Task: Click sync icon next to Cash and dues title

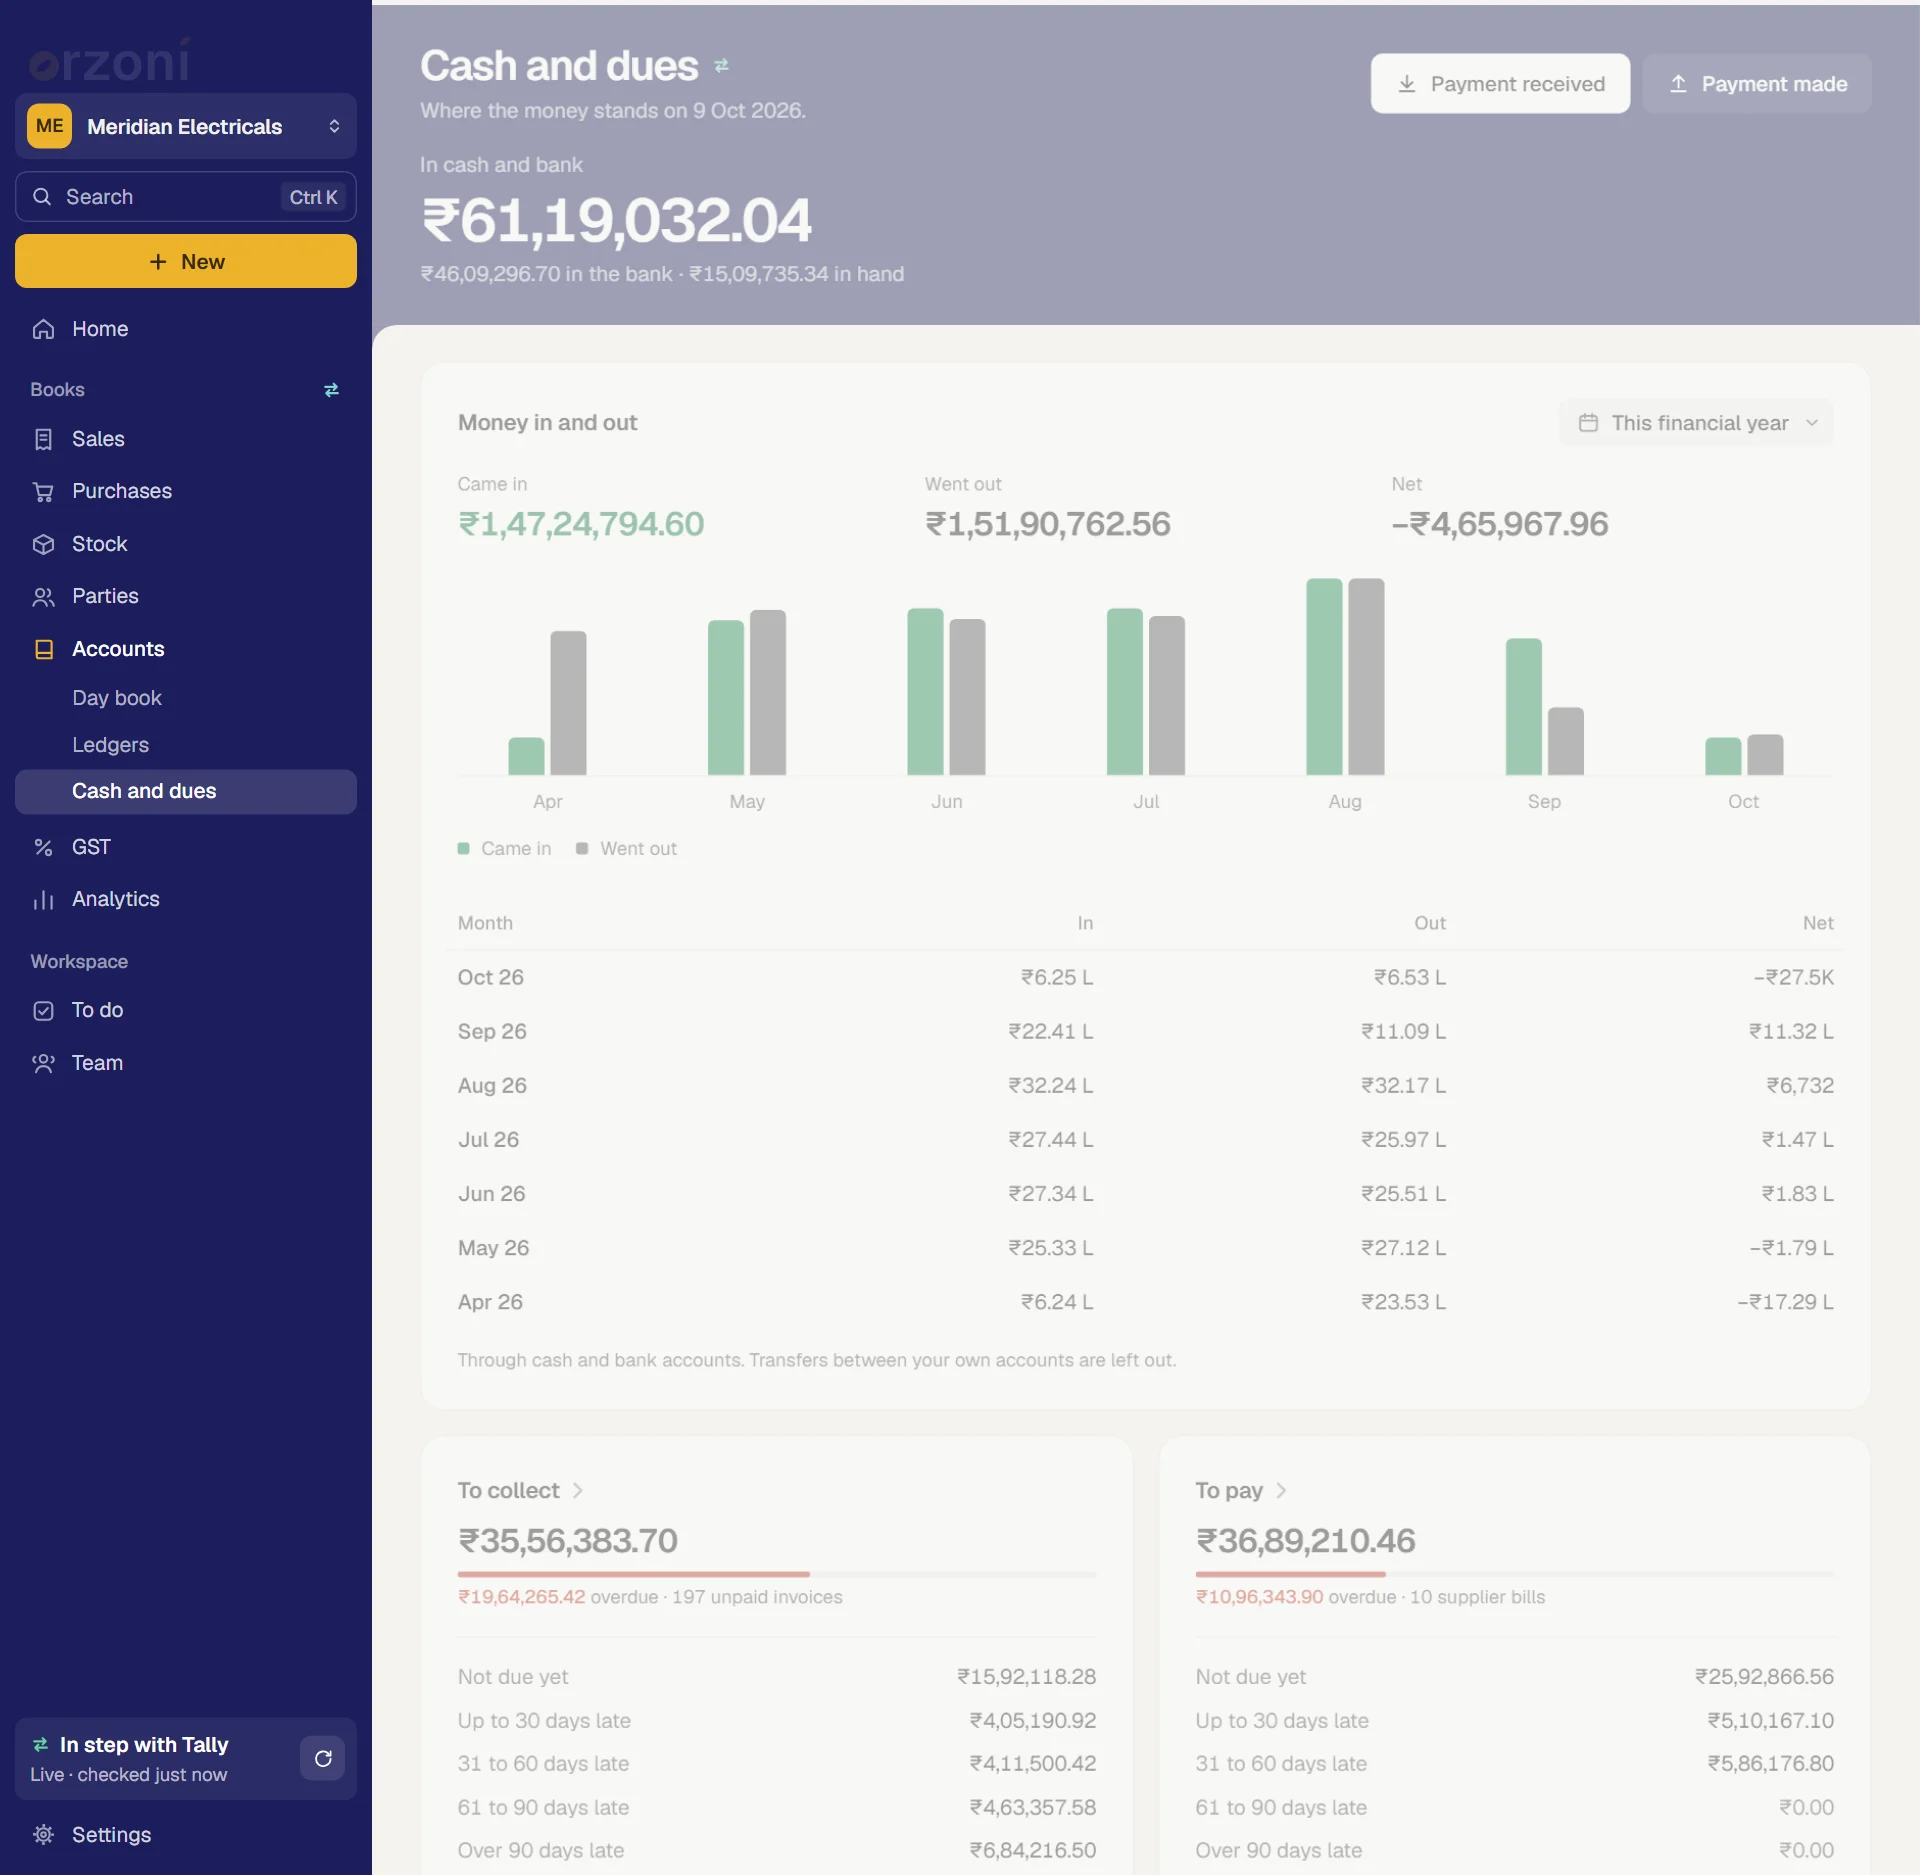Action: point(721,66)
